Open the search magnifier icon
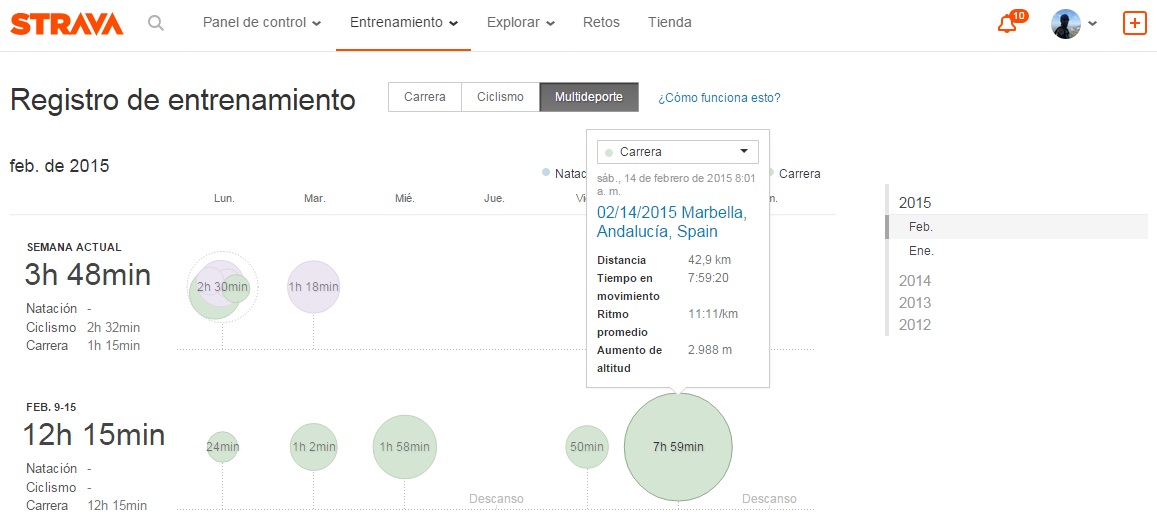This screenshot has height=531, width=1157. point(156,23)
